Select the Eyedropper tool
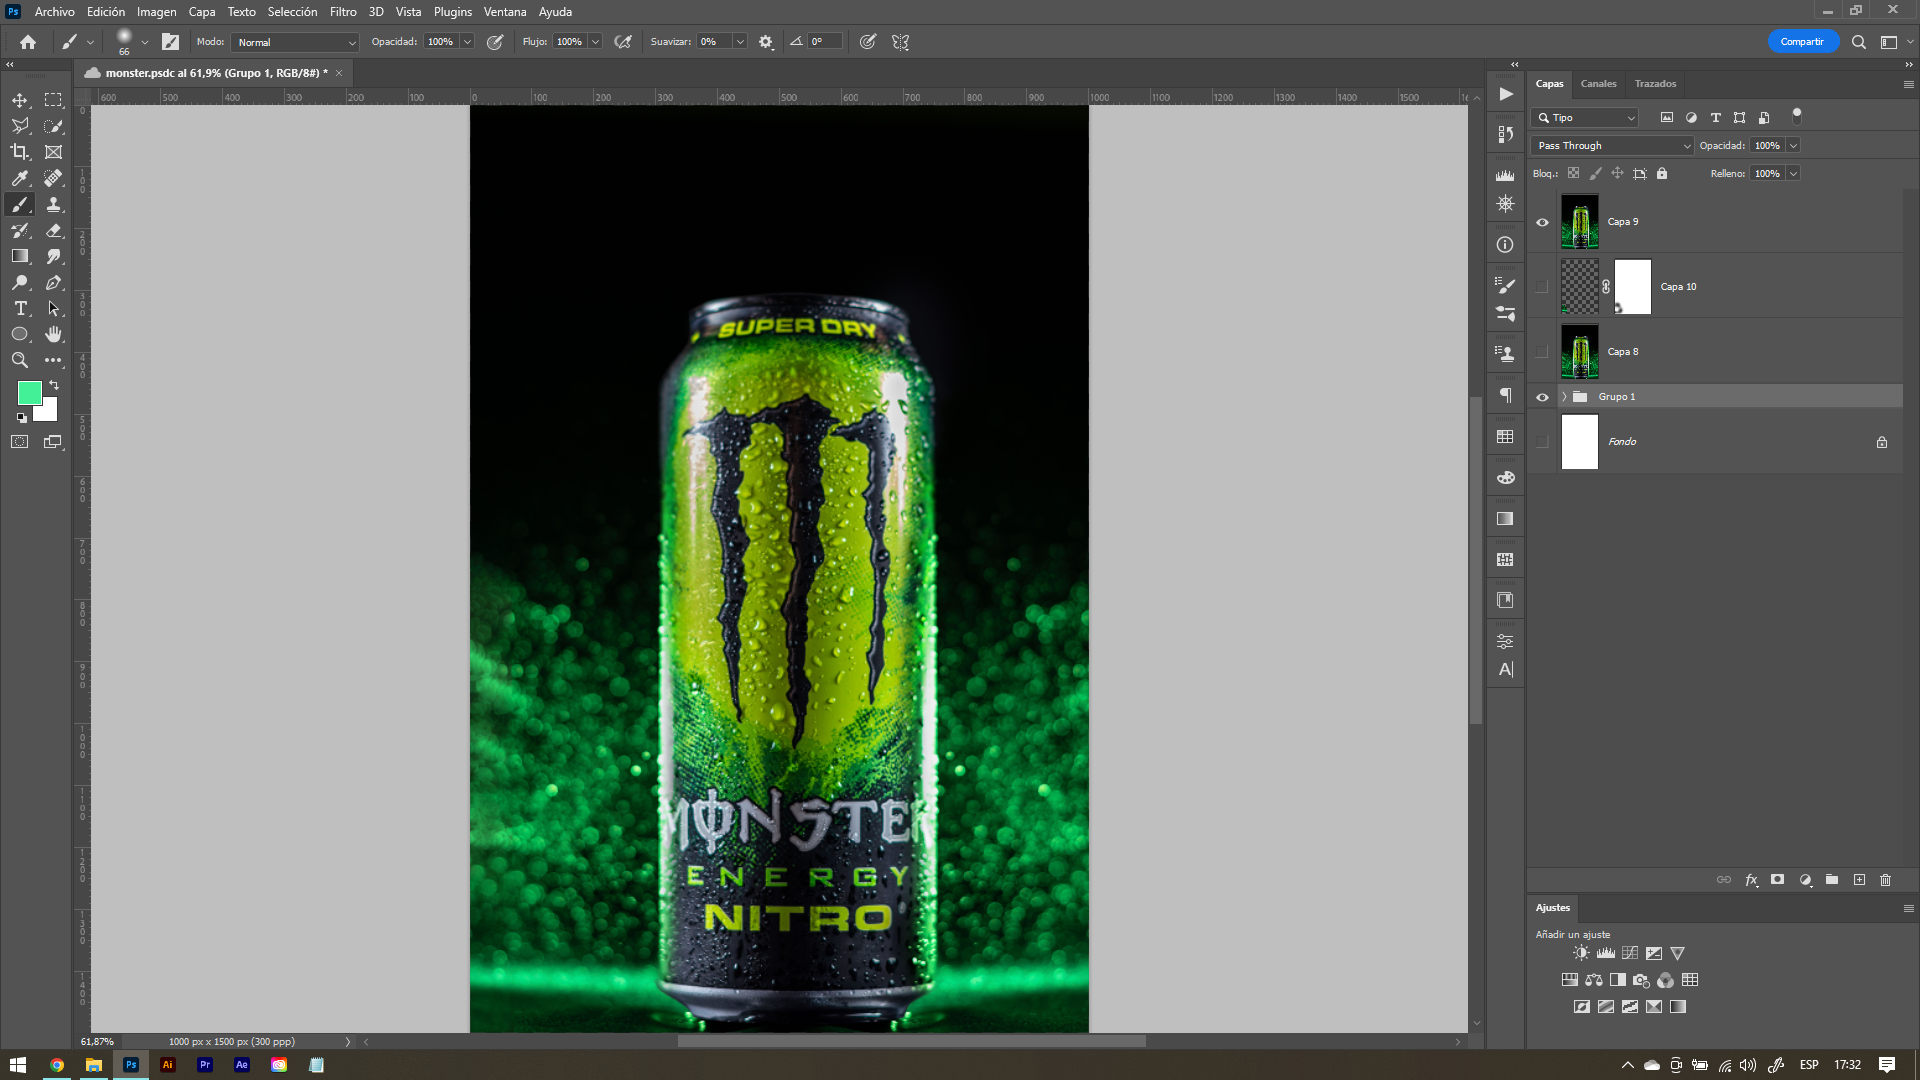The height and width of the screenshot is (1080, 1920). pos(20,178)
